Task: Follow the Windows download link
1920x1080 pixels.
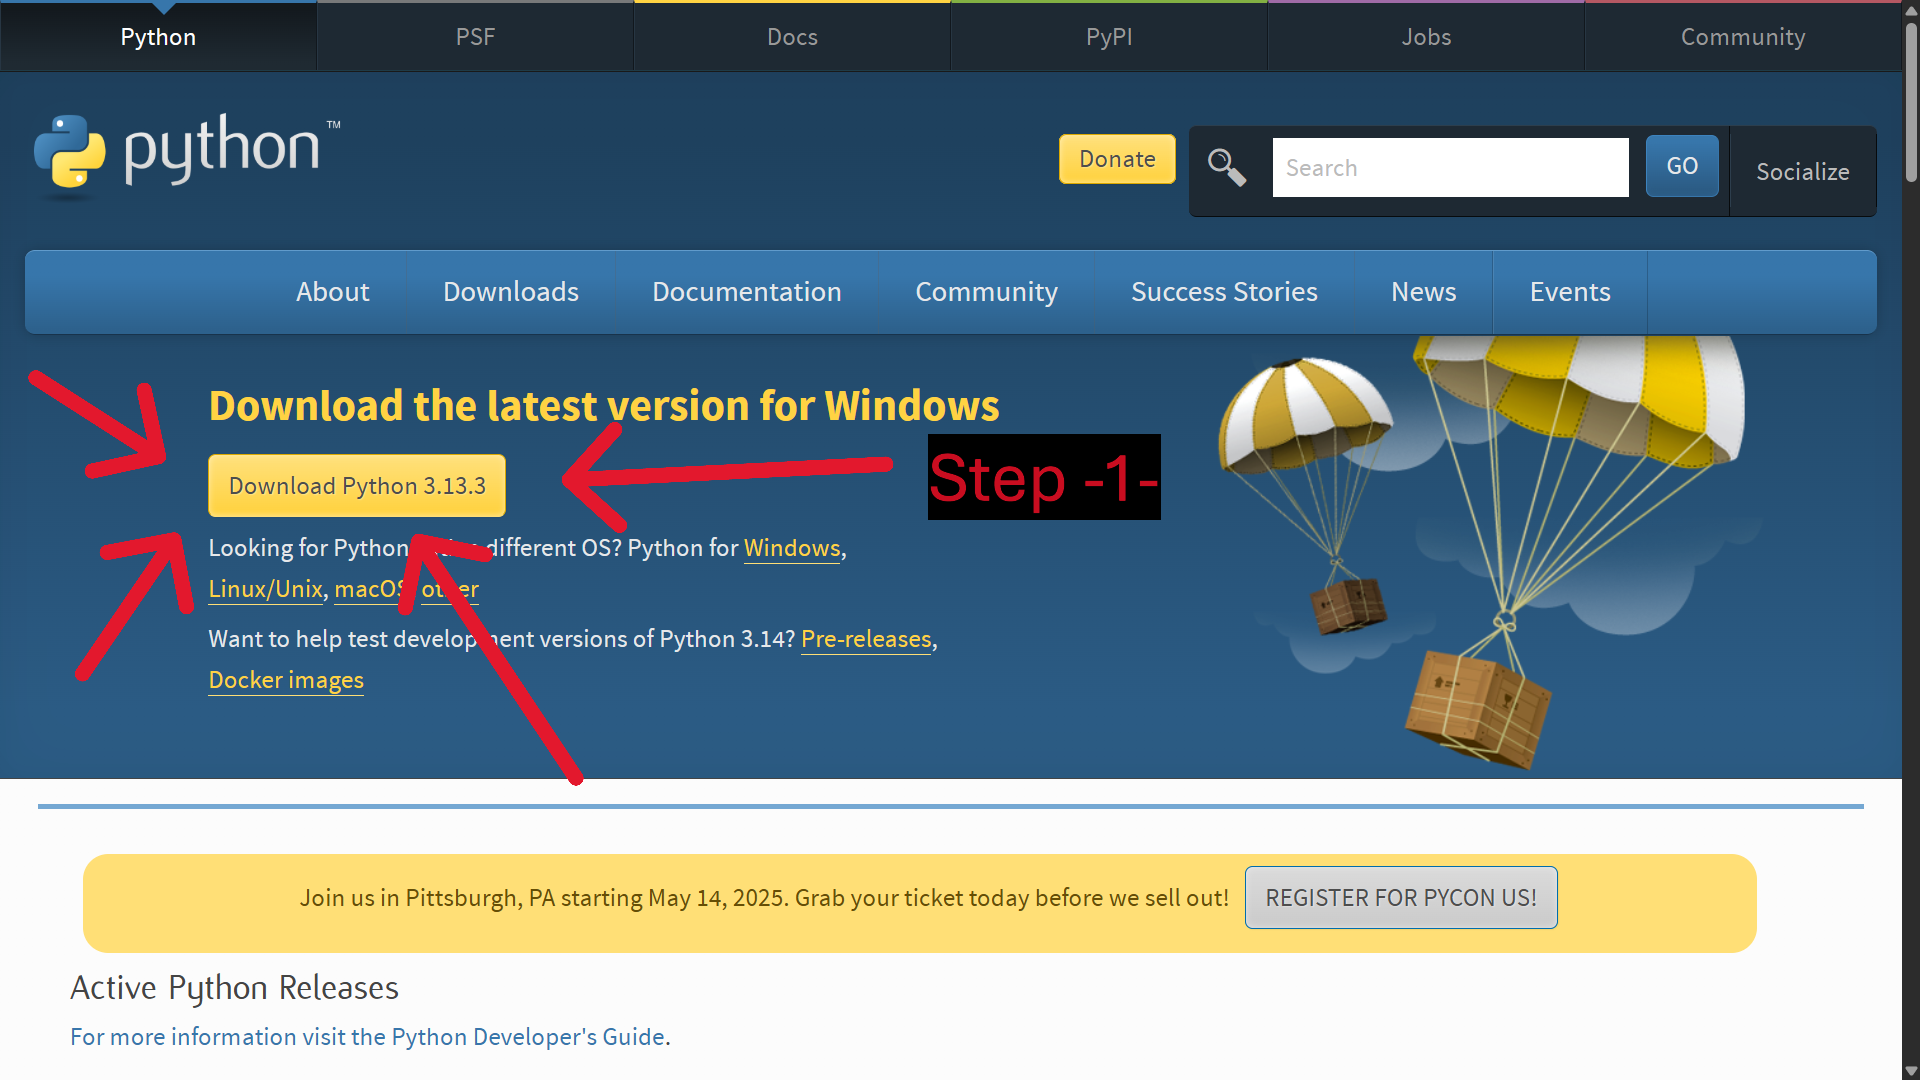Action: (792, 548)
